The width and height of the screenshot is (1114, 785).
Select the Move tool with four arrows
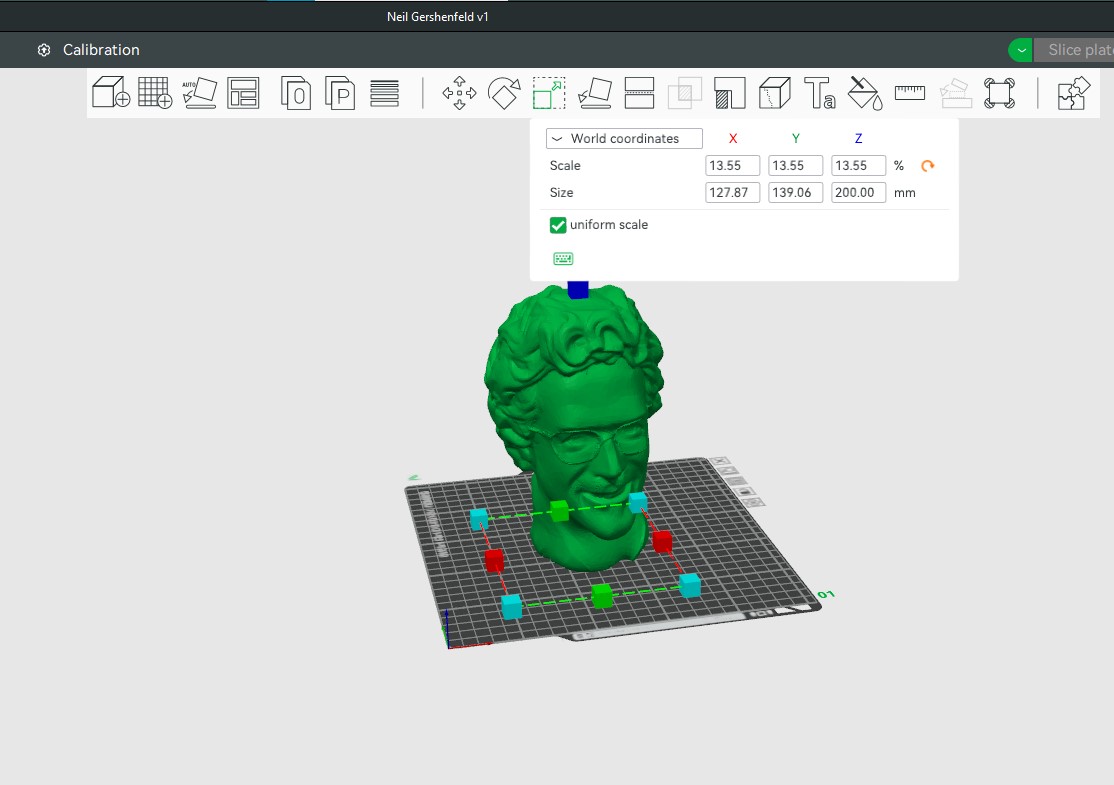tap(459, 93)
